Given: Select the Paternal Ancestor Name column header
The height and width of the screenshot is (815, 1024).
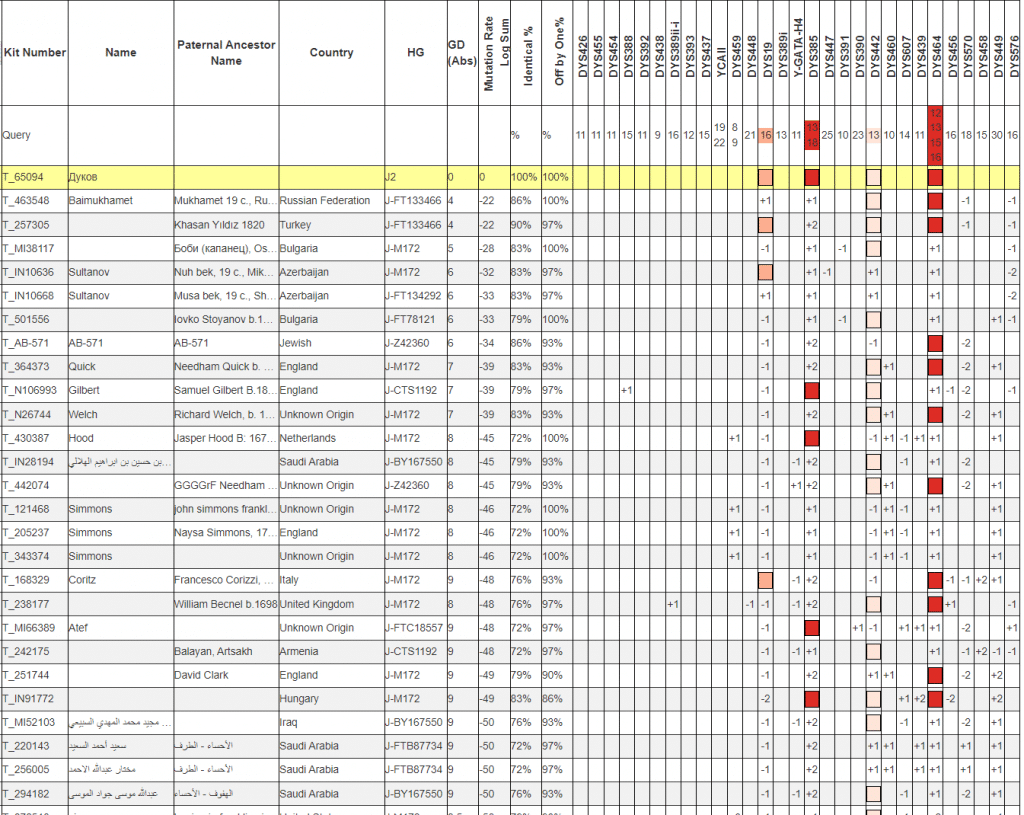Looking at the screenshot, I should (x=226, y=53).
